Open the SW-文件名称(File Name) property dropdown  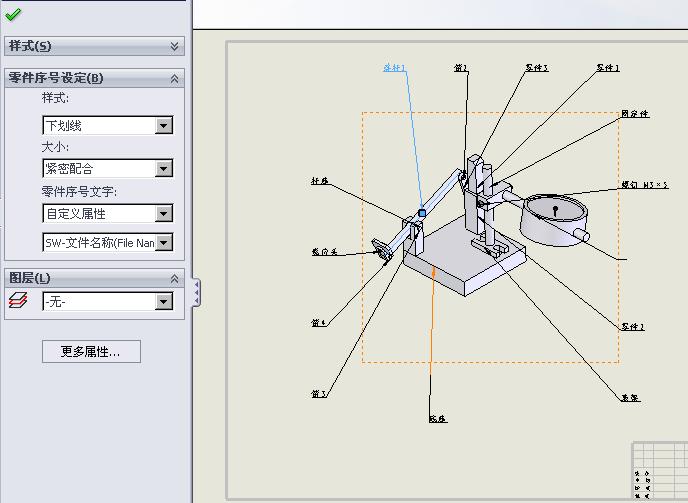[164, 242]
